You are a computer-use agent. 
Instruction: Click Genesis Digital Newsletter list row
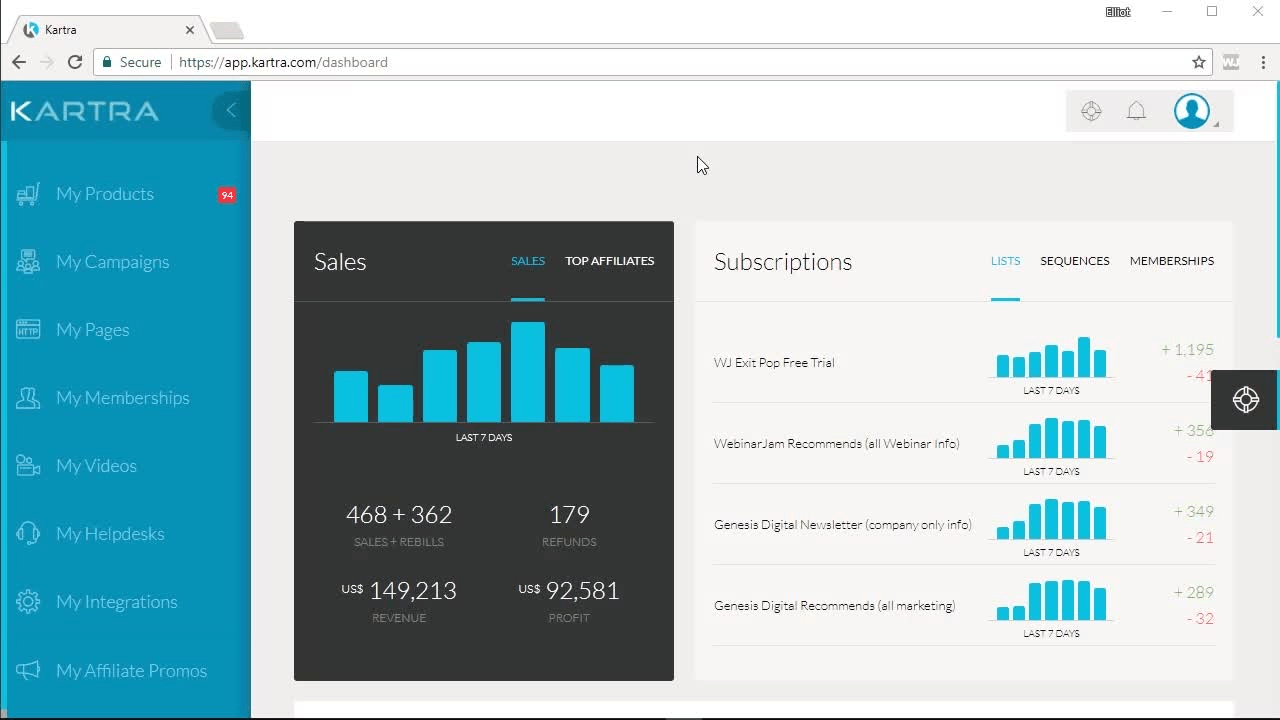tap(842, 525)
